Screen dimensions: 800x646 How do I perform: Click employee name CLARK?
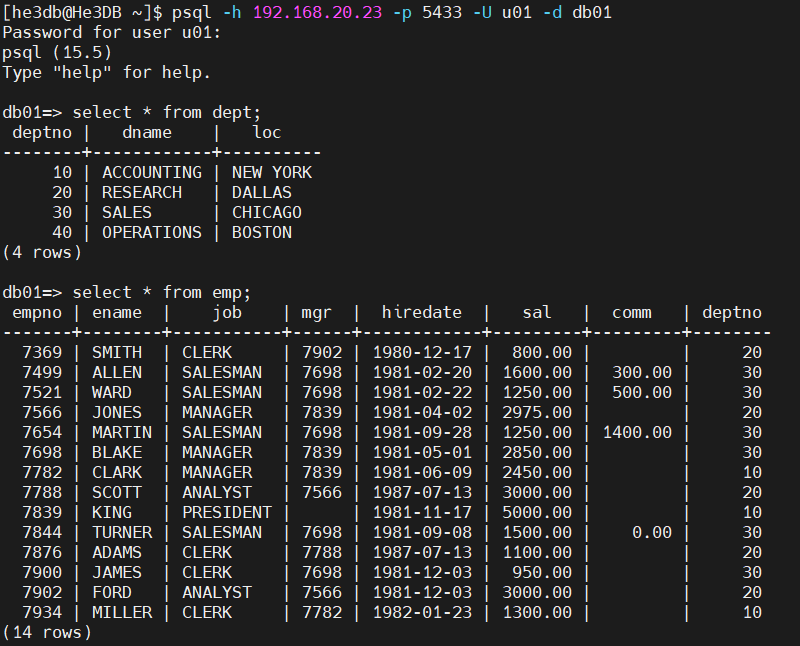[x=117, y=473]
